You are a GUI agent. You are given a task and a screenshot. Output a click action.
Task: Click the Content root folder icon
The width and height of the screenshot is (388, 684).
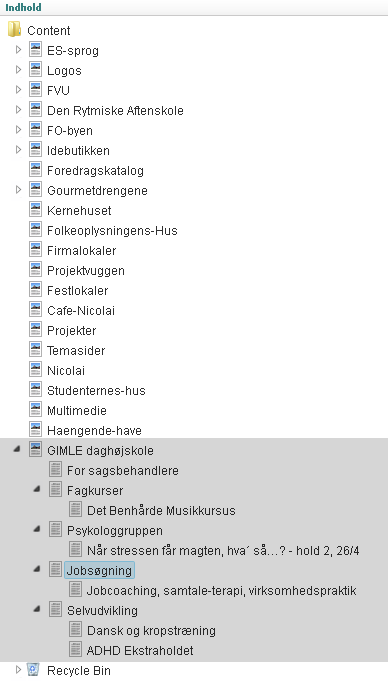point(14,30)
